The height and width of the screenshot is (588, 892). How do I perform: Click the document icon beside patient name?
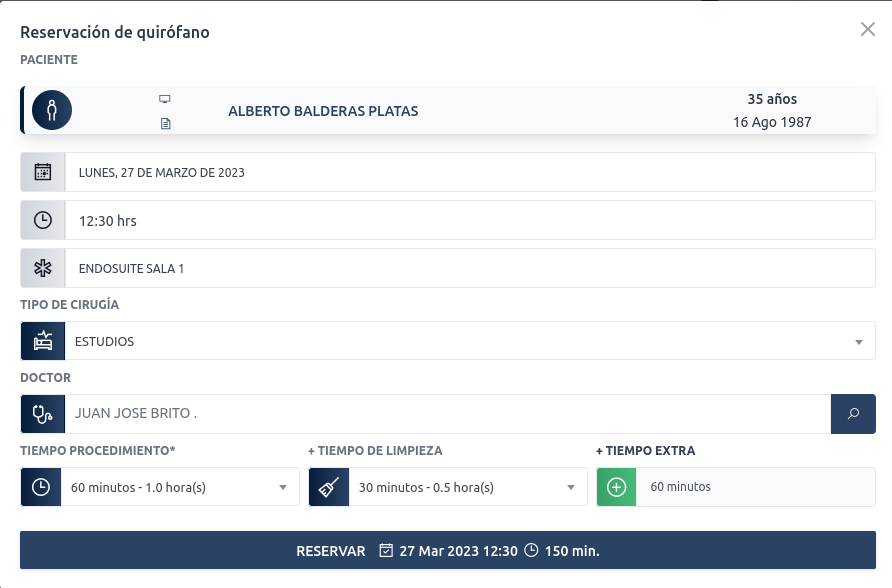(x=165, y=124)
